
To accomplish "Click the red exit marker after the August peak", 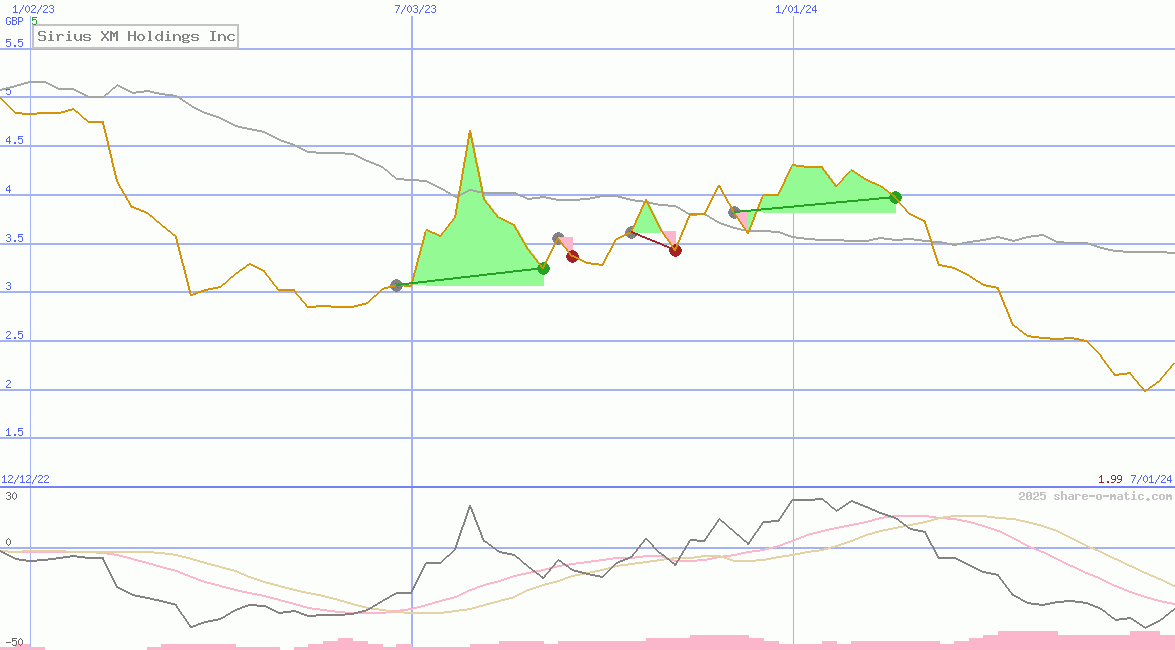I will pyautogui.click(x=572, y=256).
